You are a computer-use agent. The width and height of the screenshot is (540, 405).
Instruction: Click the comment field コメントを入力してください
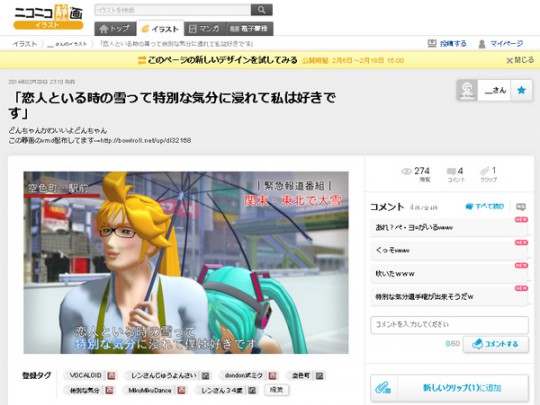tap(449, 324)
